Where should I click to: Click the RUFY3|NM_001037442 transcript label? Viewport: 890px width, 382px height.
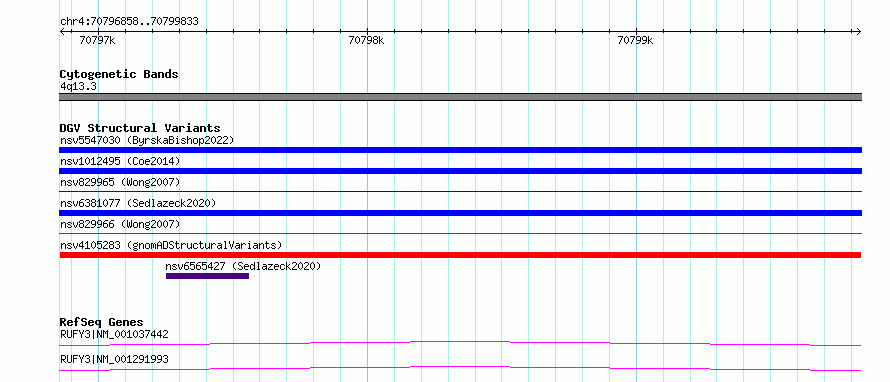(x=114, y=334)
